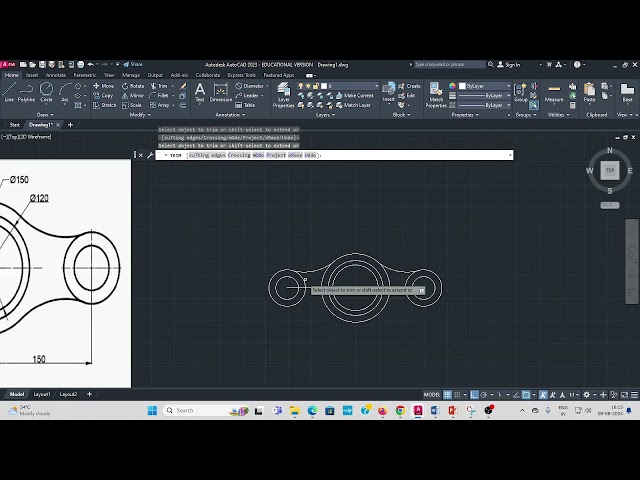
Task: Toggle snap mode in status bar
Action: click(x=458, y=395)
